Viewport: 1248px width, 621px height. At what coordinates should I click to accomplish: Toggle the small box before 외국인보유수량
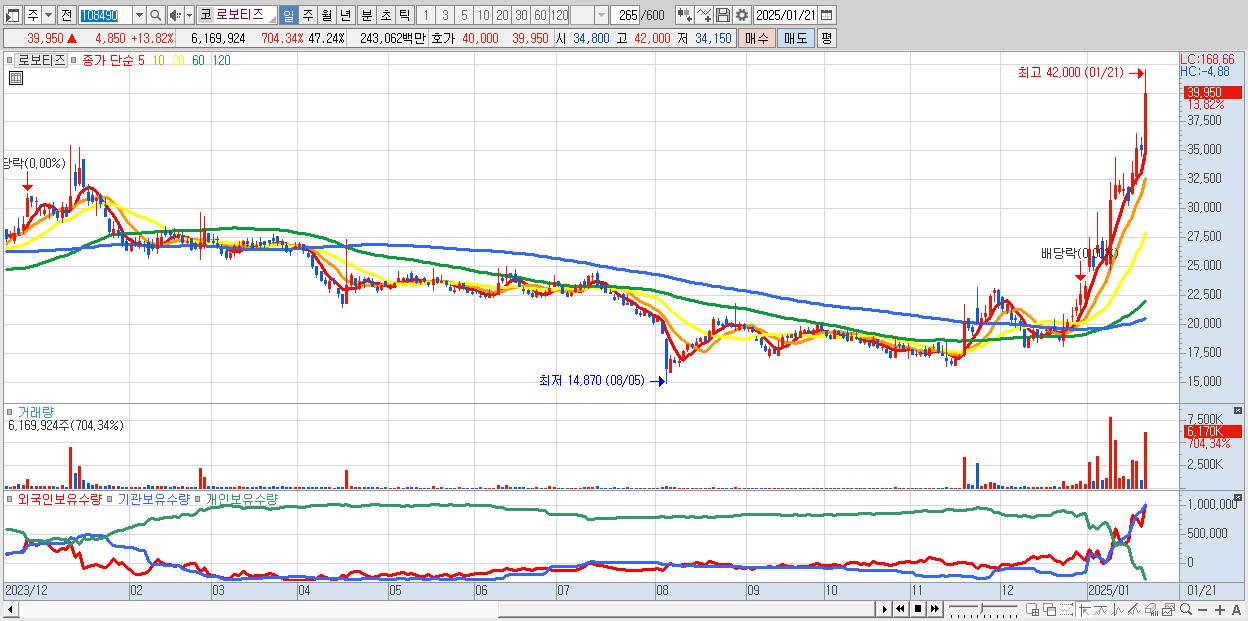[11, 498]
